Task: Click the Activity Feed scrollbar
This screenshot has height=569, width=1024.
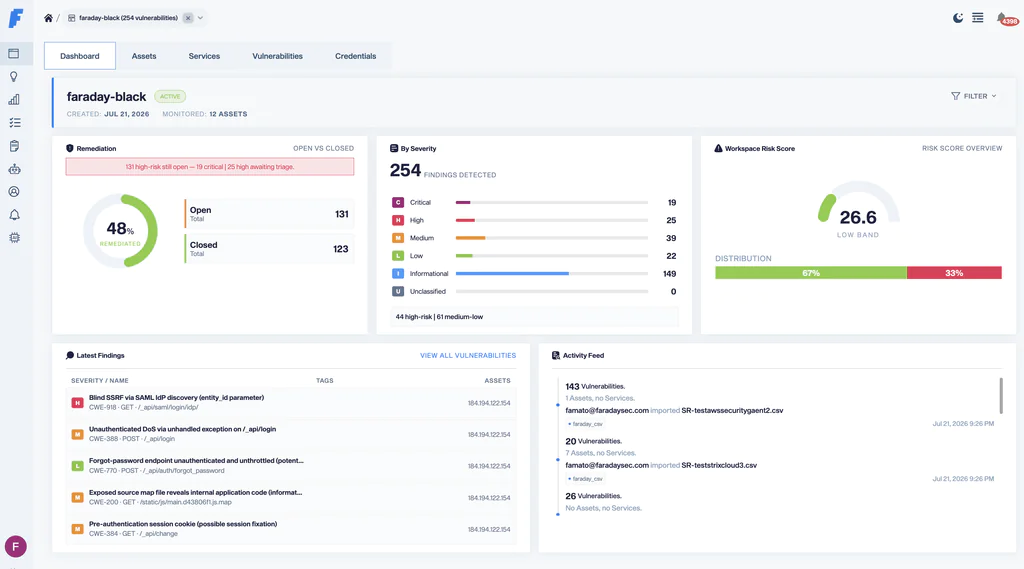Action: click(x=1000, y=395)
